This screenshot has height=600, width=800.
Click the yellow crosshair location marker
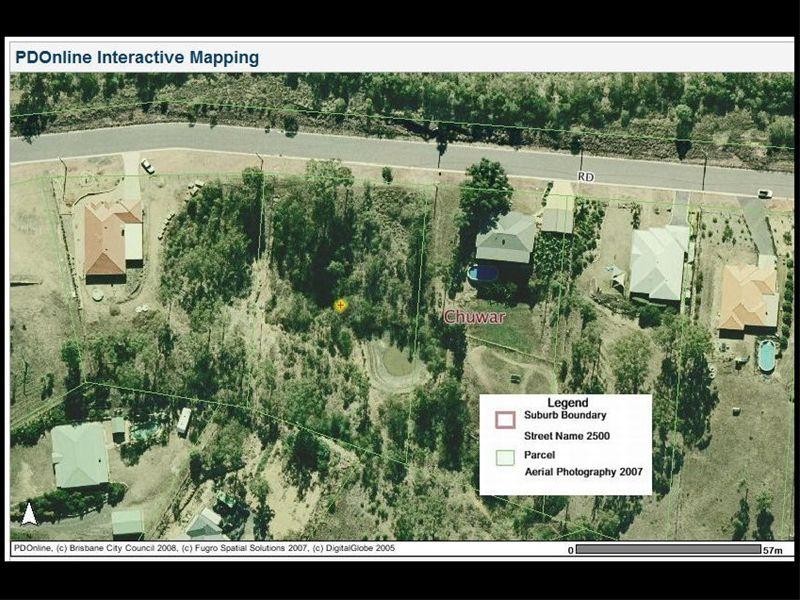pos(340,306)
